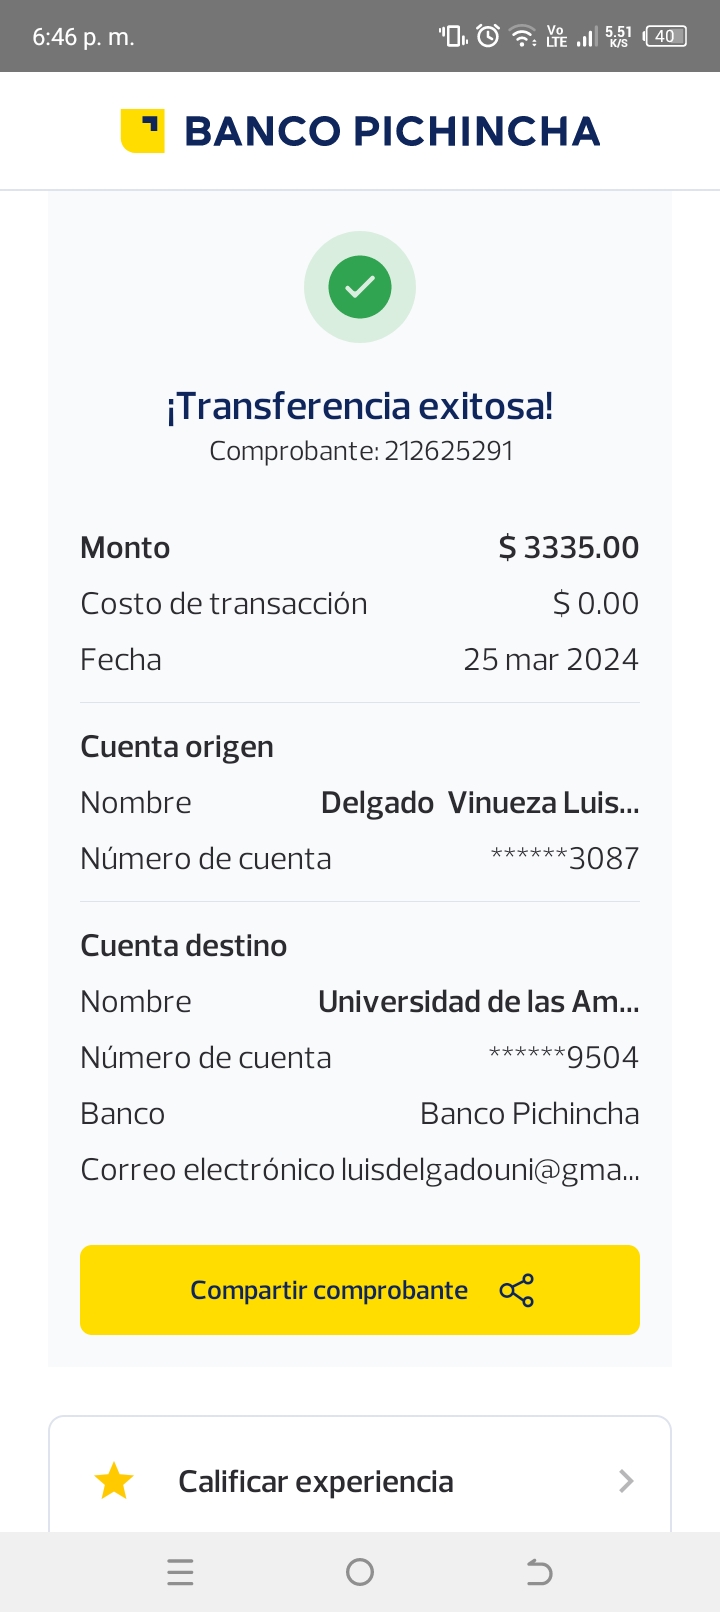Tap the truncated origin name Delgado Vinueza Luis

coord(480,803)
